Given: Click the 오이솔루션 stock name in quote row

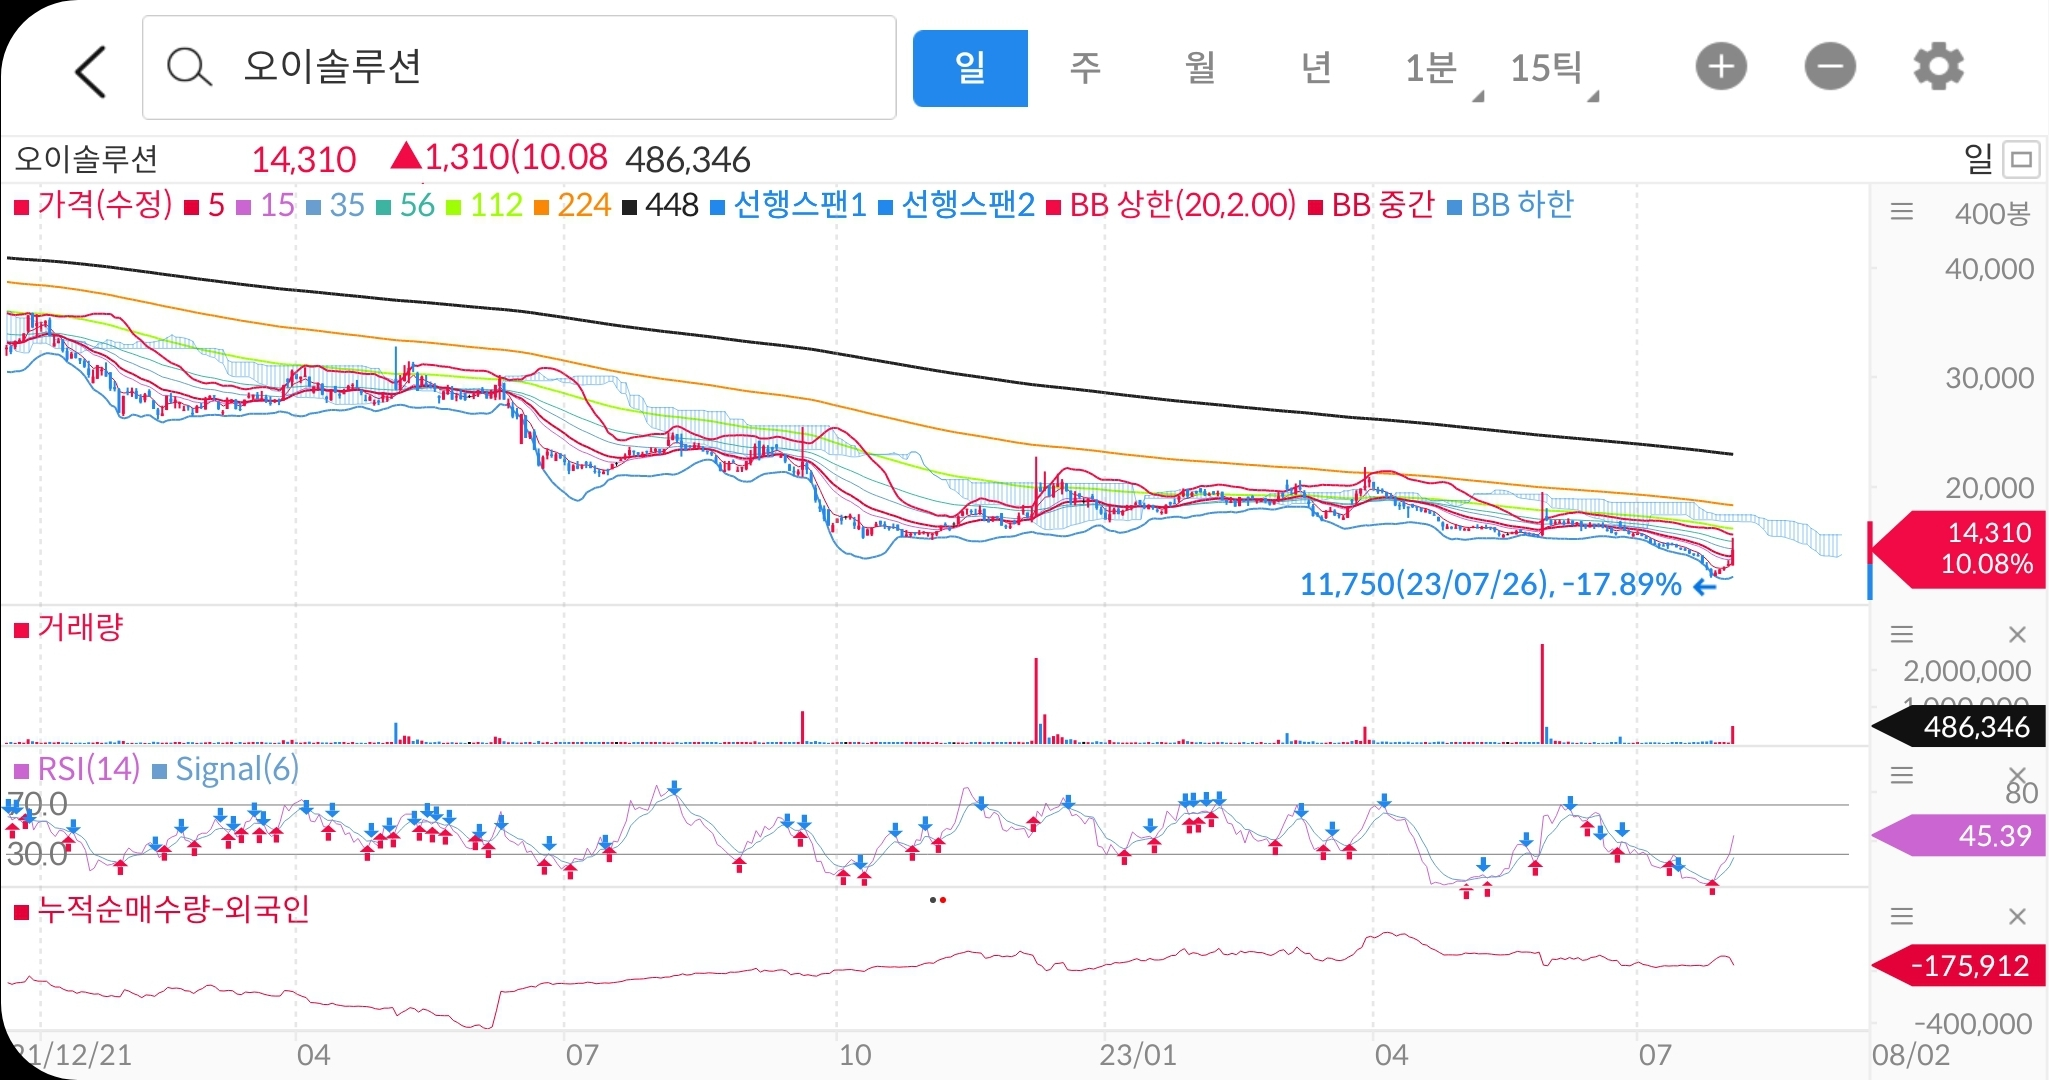Looking at the screenshot, I should pos(86,159).
